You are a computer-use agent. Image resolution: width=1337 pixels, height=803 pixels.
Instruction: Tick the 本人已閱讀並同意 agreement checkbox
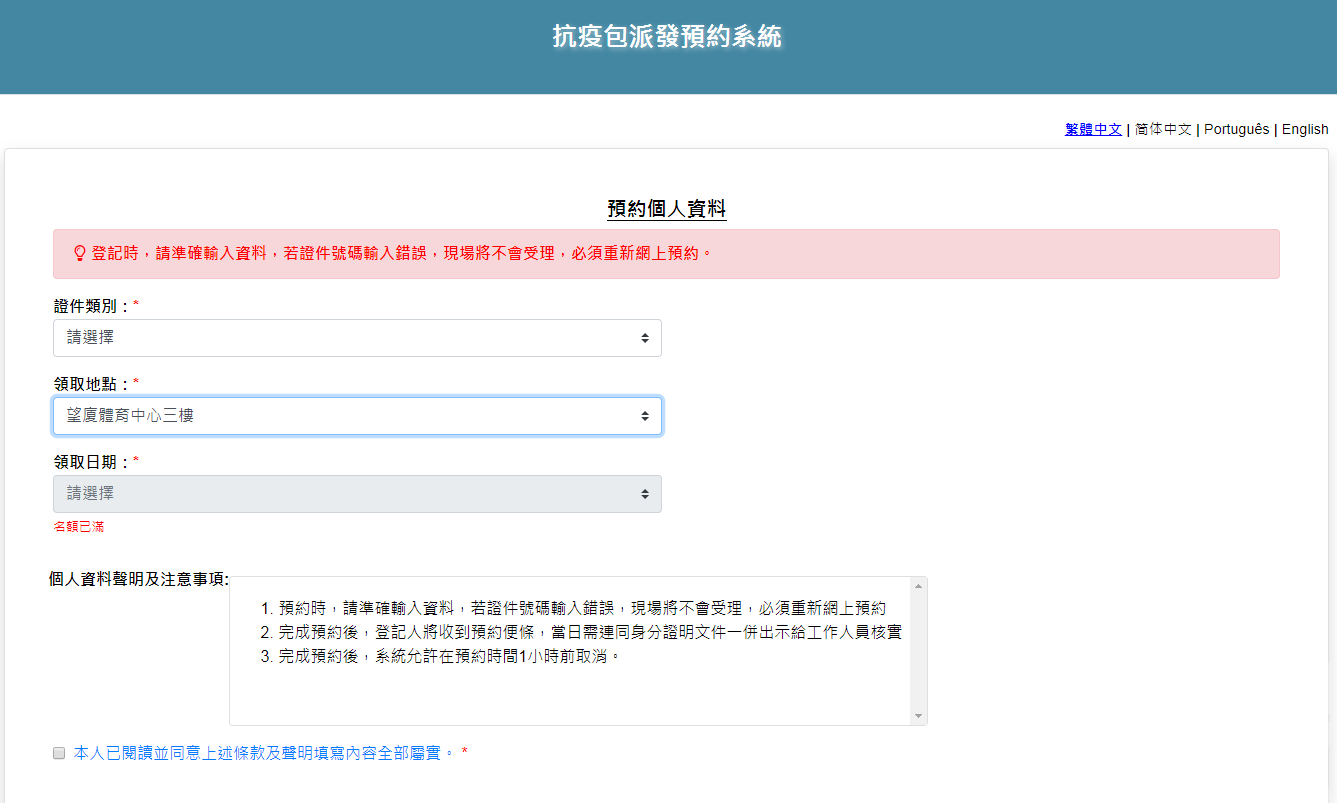click(x=59, y=753)
